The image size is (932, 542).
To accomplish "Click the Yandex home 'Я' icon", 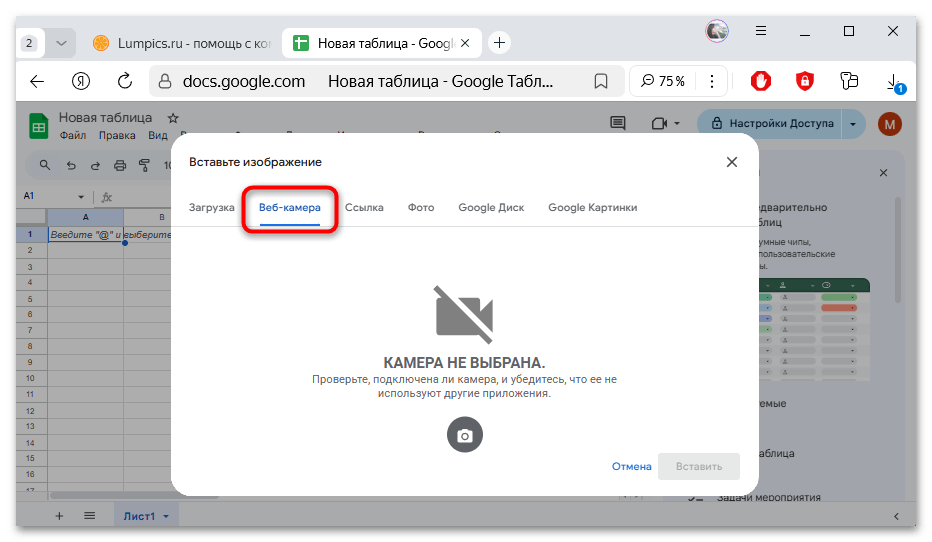I will (x=81, y=81).
